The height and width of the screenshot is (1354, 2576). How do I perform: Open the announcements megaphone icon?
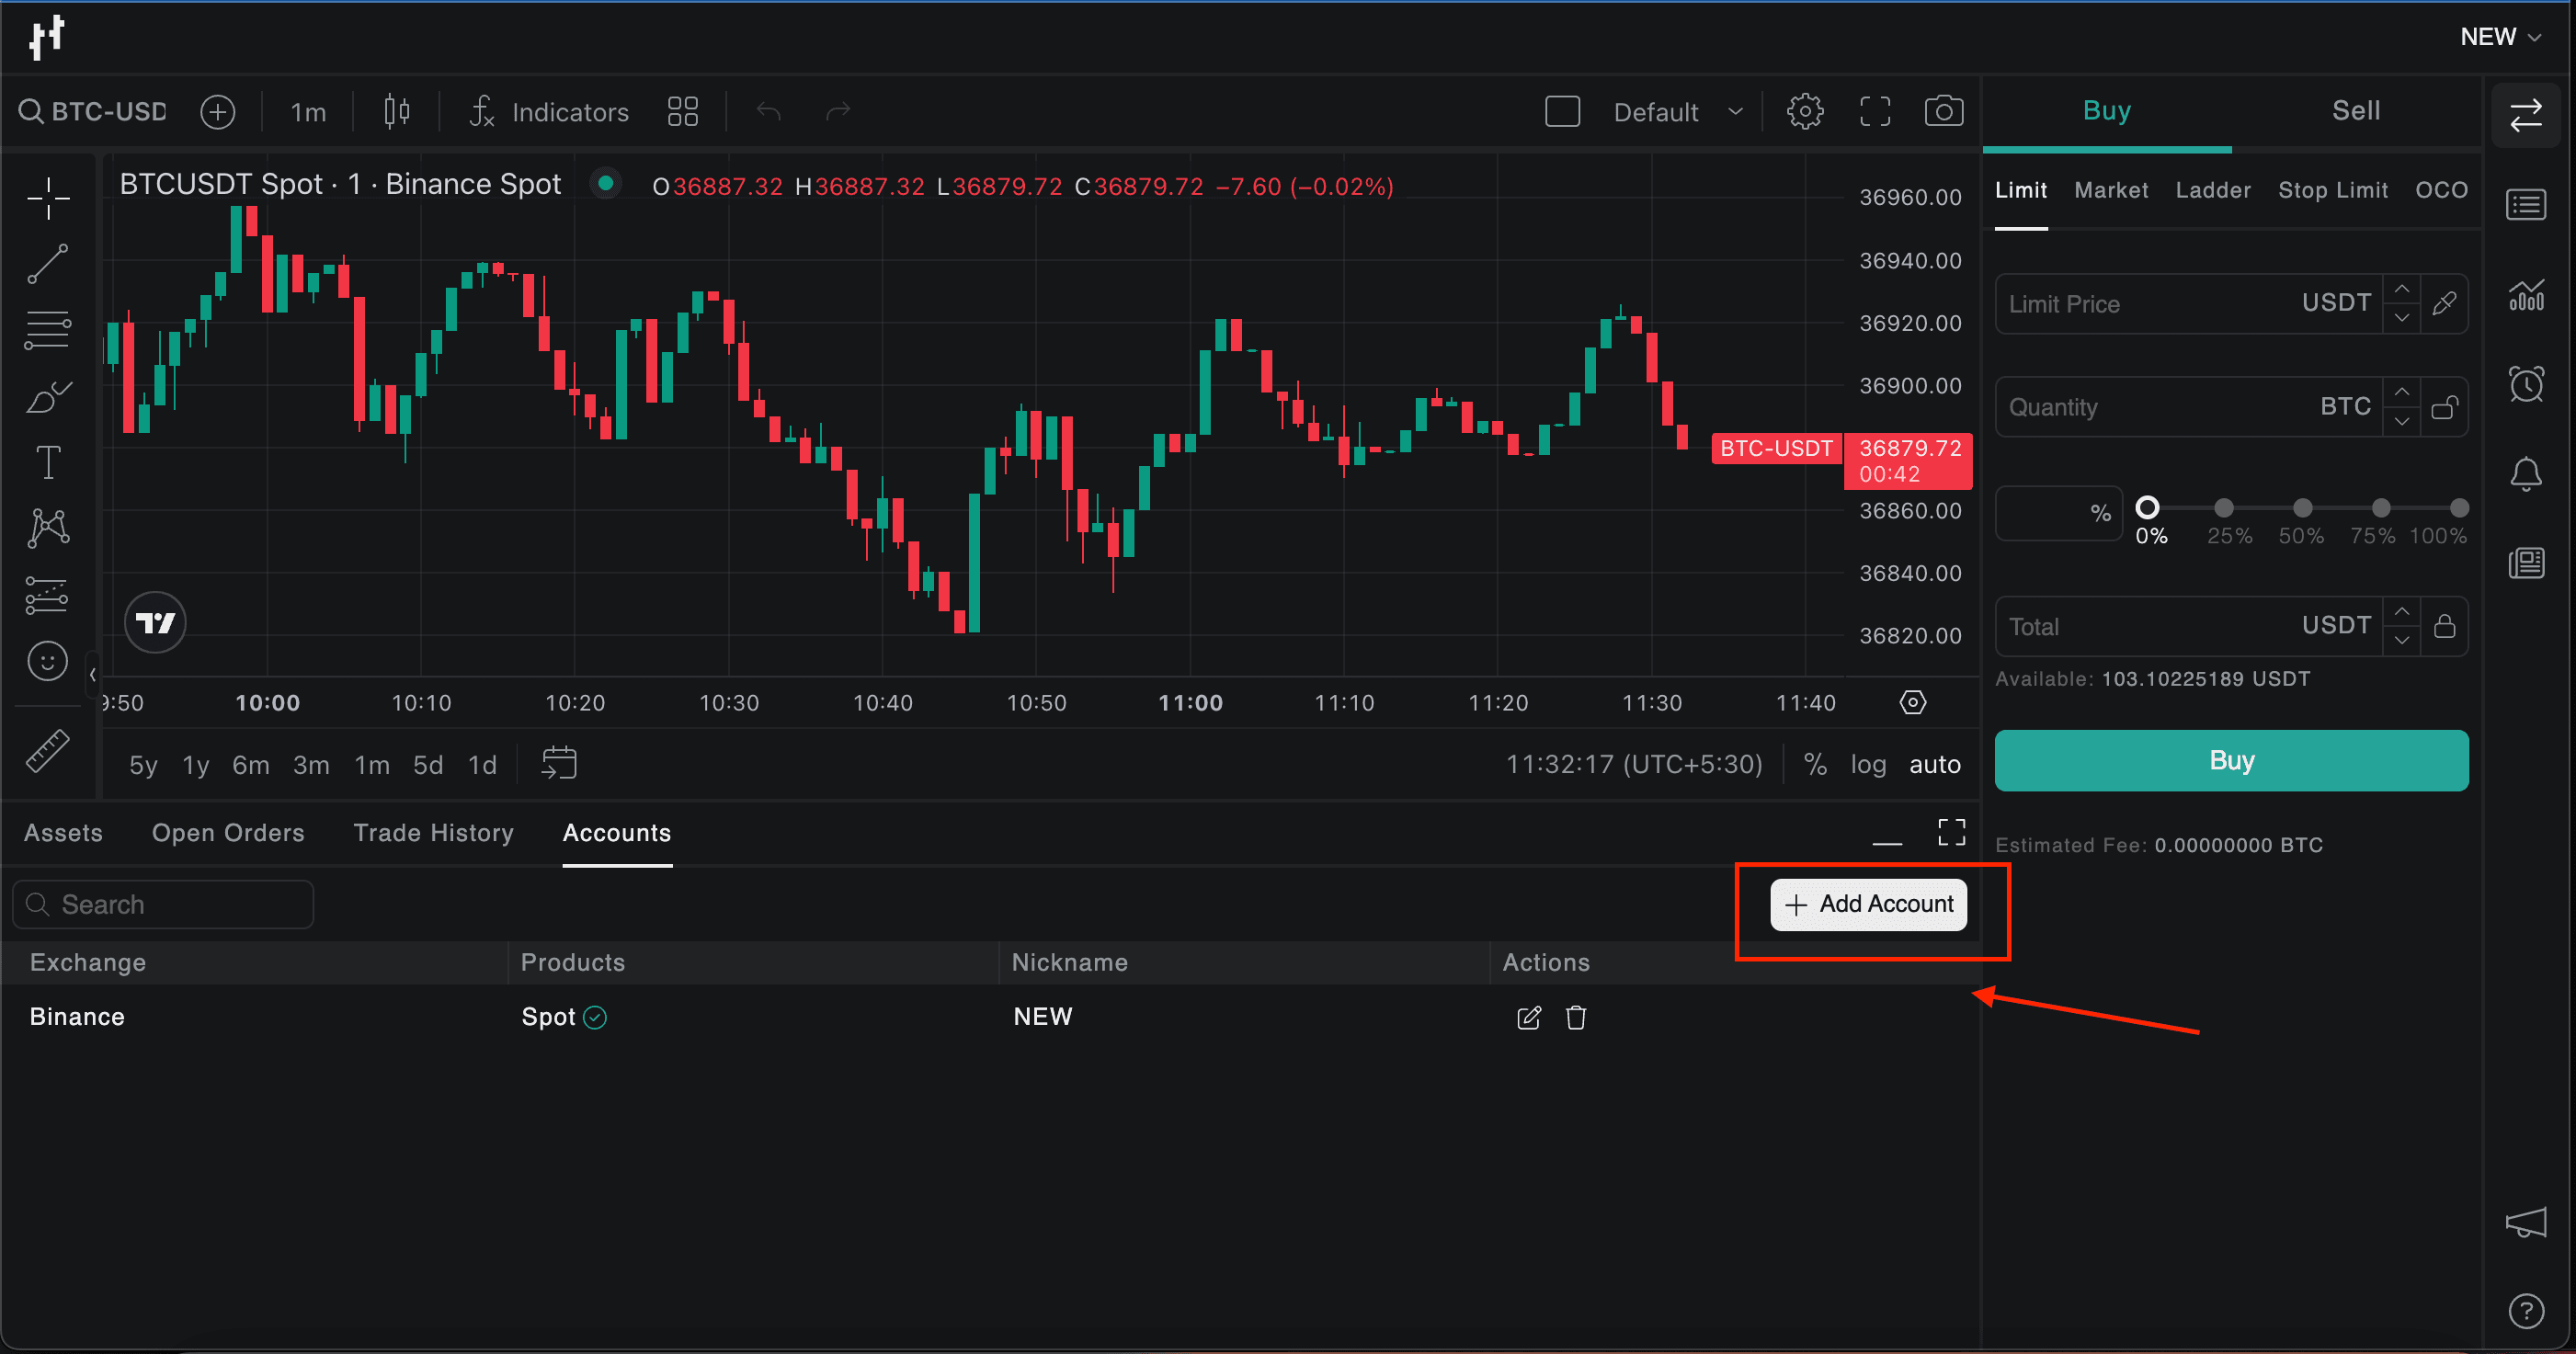pyautogui.click(x=2526, y=1222)
